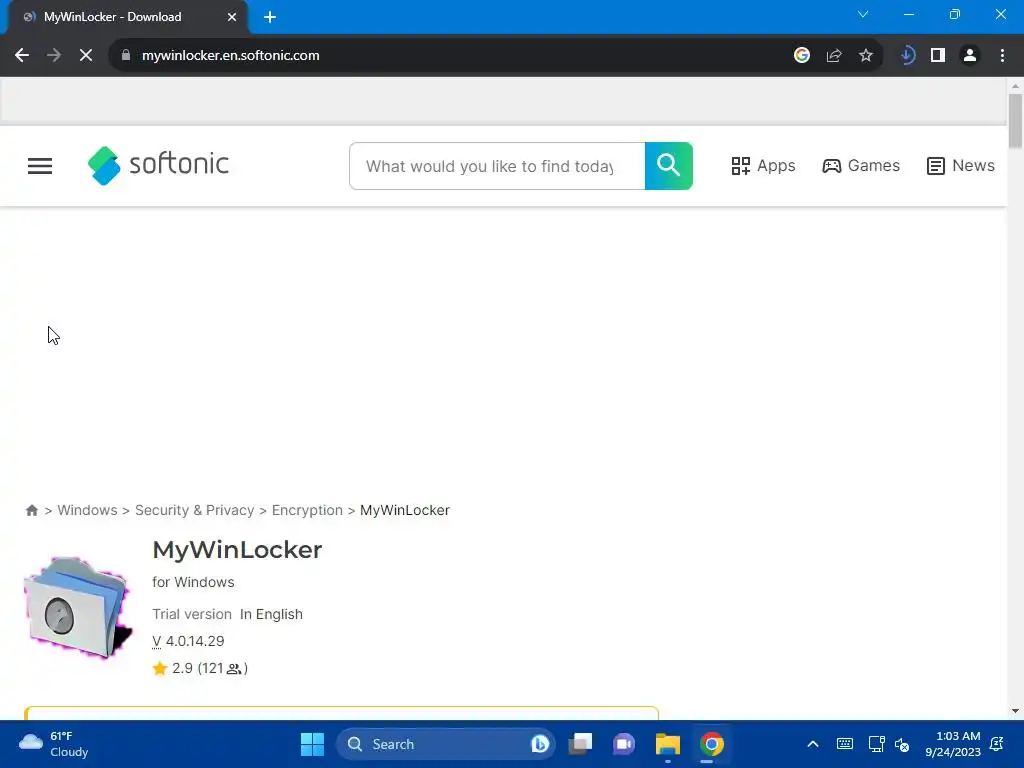This screenshot has height=768, width=1024.
Task: Click the MyWinLocker page heading
Action: click(237, 550)
